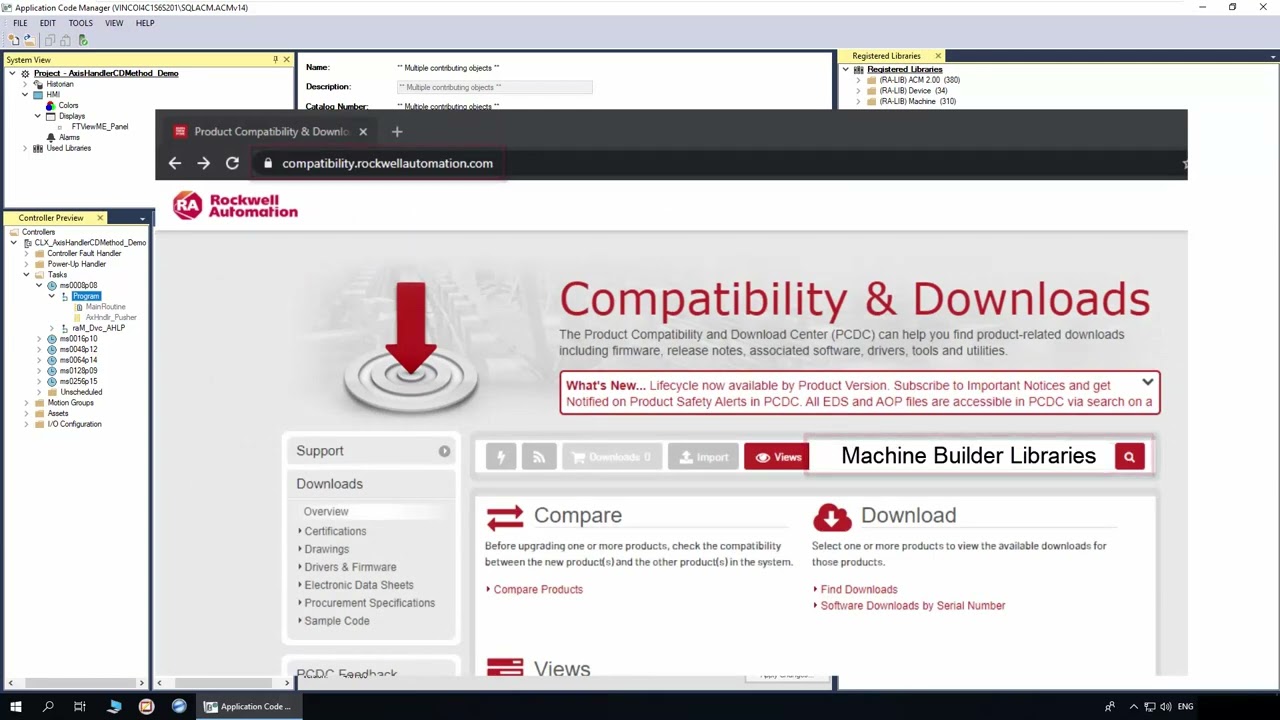Click the ms0008p08 task clock icon
Image resolution: width=1280 pixels, height=720 pixels.
pyautogui.click(x=52, y=285)
